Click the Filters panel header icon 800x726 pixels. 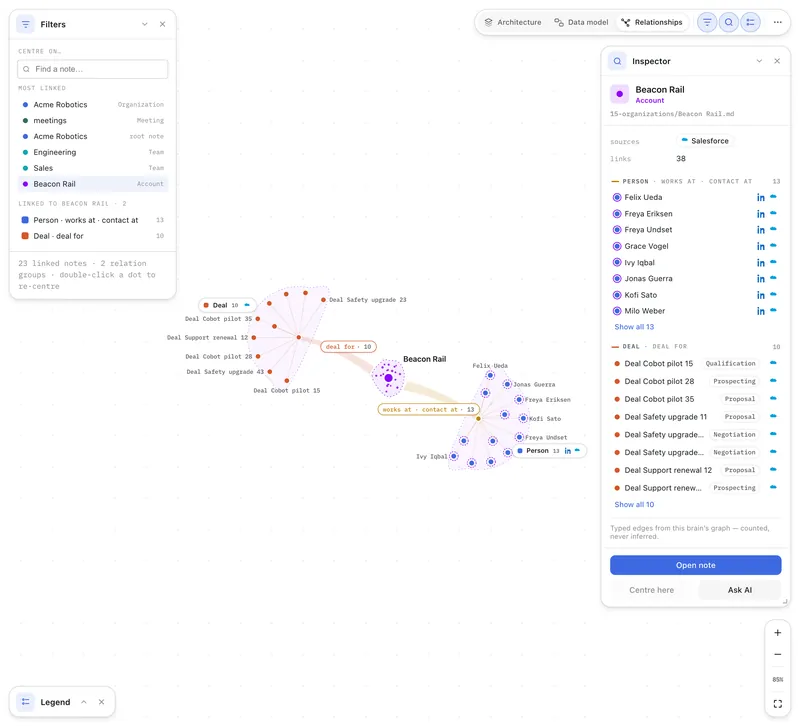coord(26,24)
